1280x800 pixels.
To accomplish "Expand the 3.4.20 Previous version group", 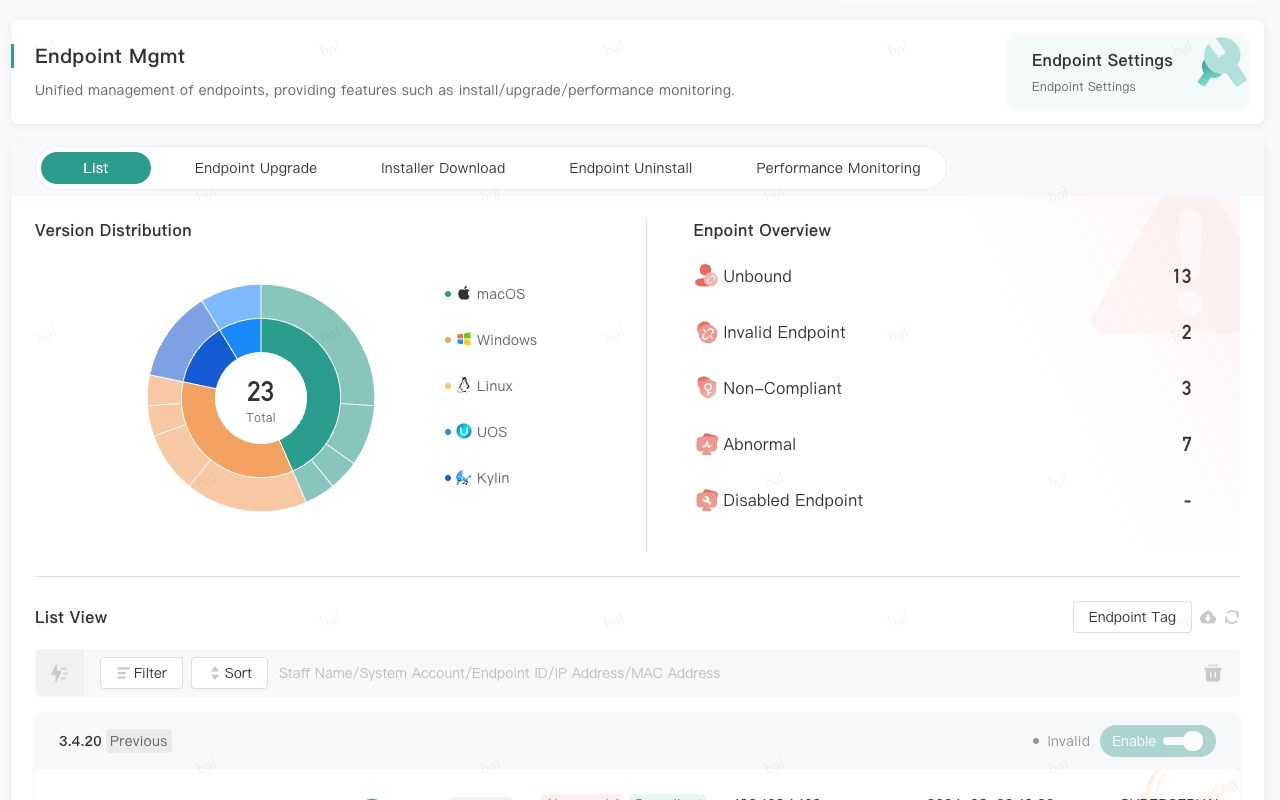I will click(x=115, y=741).
